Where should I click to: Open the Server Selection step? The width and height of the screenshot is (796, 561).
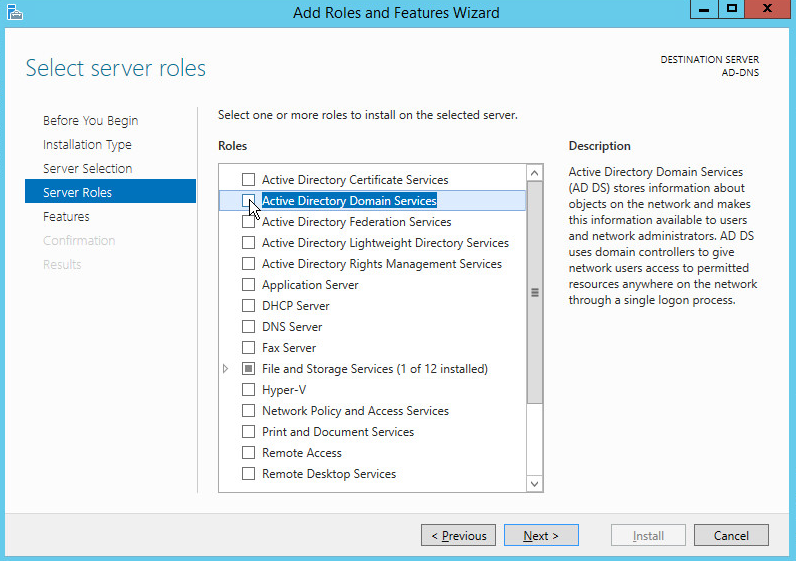coord(87,169)
